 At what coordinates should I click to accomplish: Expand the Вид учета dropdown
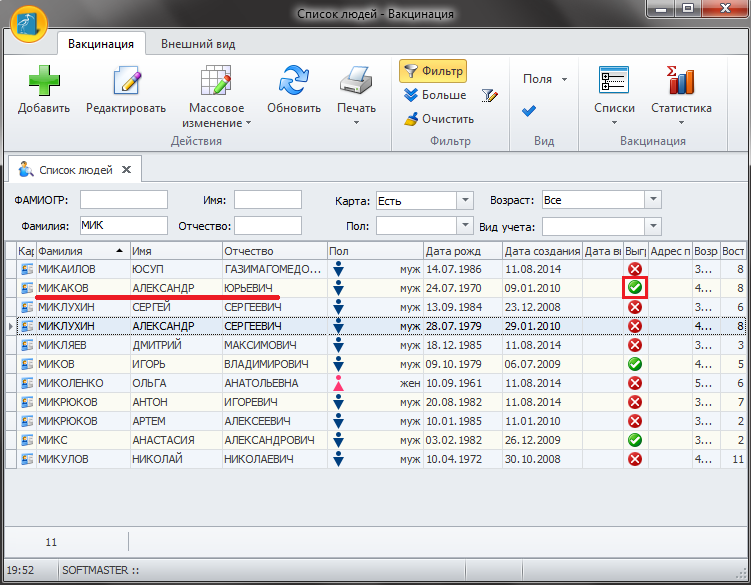(x=651, y=226)
